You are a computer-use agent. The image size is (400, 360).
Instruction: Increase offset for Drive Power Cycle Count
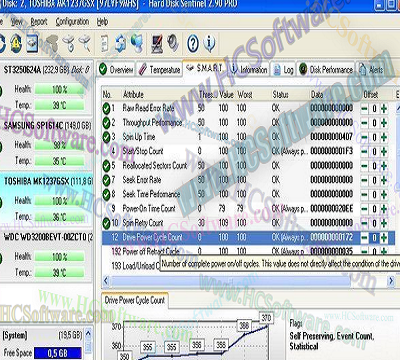384,238
